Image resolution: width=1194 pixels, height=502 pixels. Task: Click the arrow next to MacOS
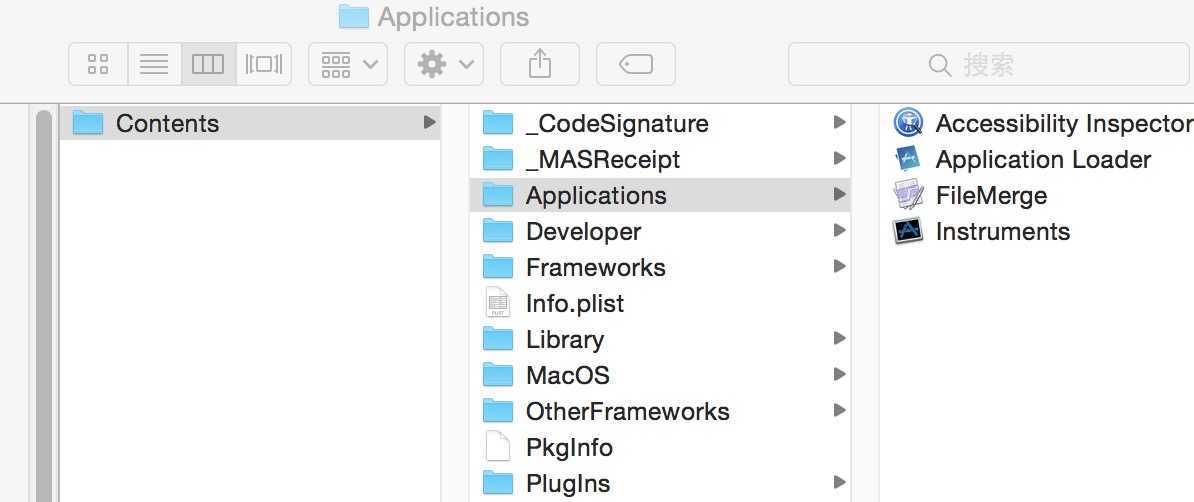[839, 374]
